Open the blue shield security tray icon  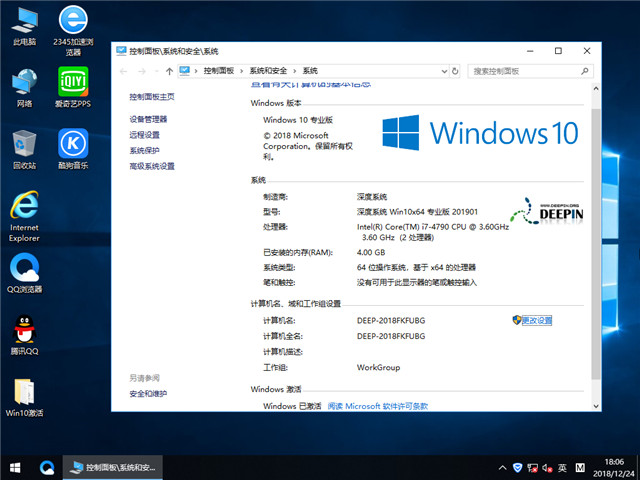pos(518,468)
